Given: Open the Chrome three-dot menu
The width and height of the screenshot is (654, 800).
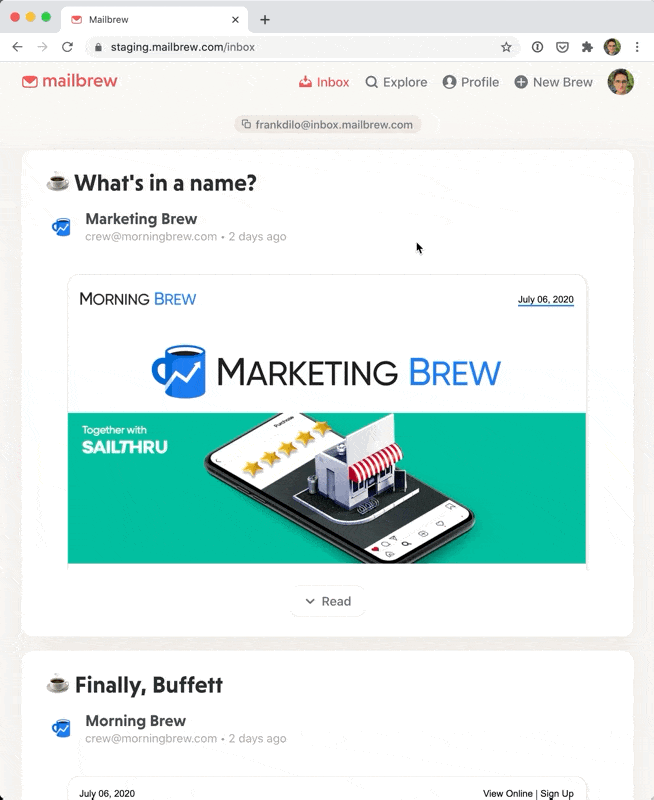Looking at the screenshot, I should 637,47.
